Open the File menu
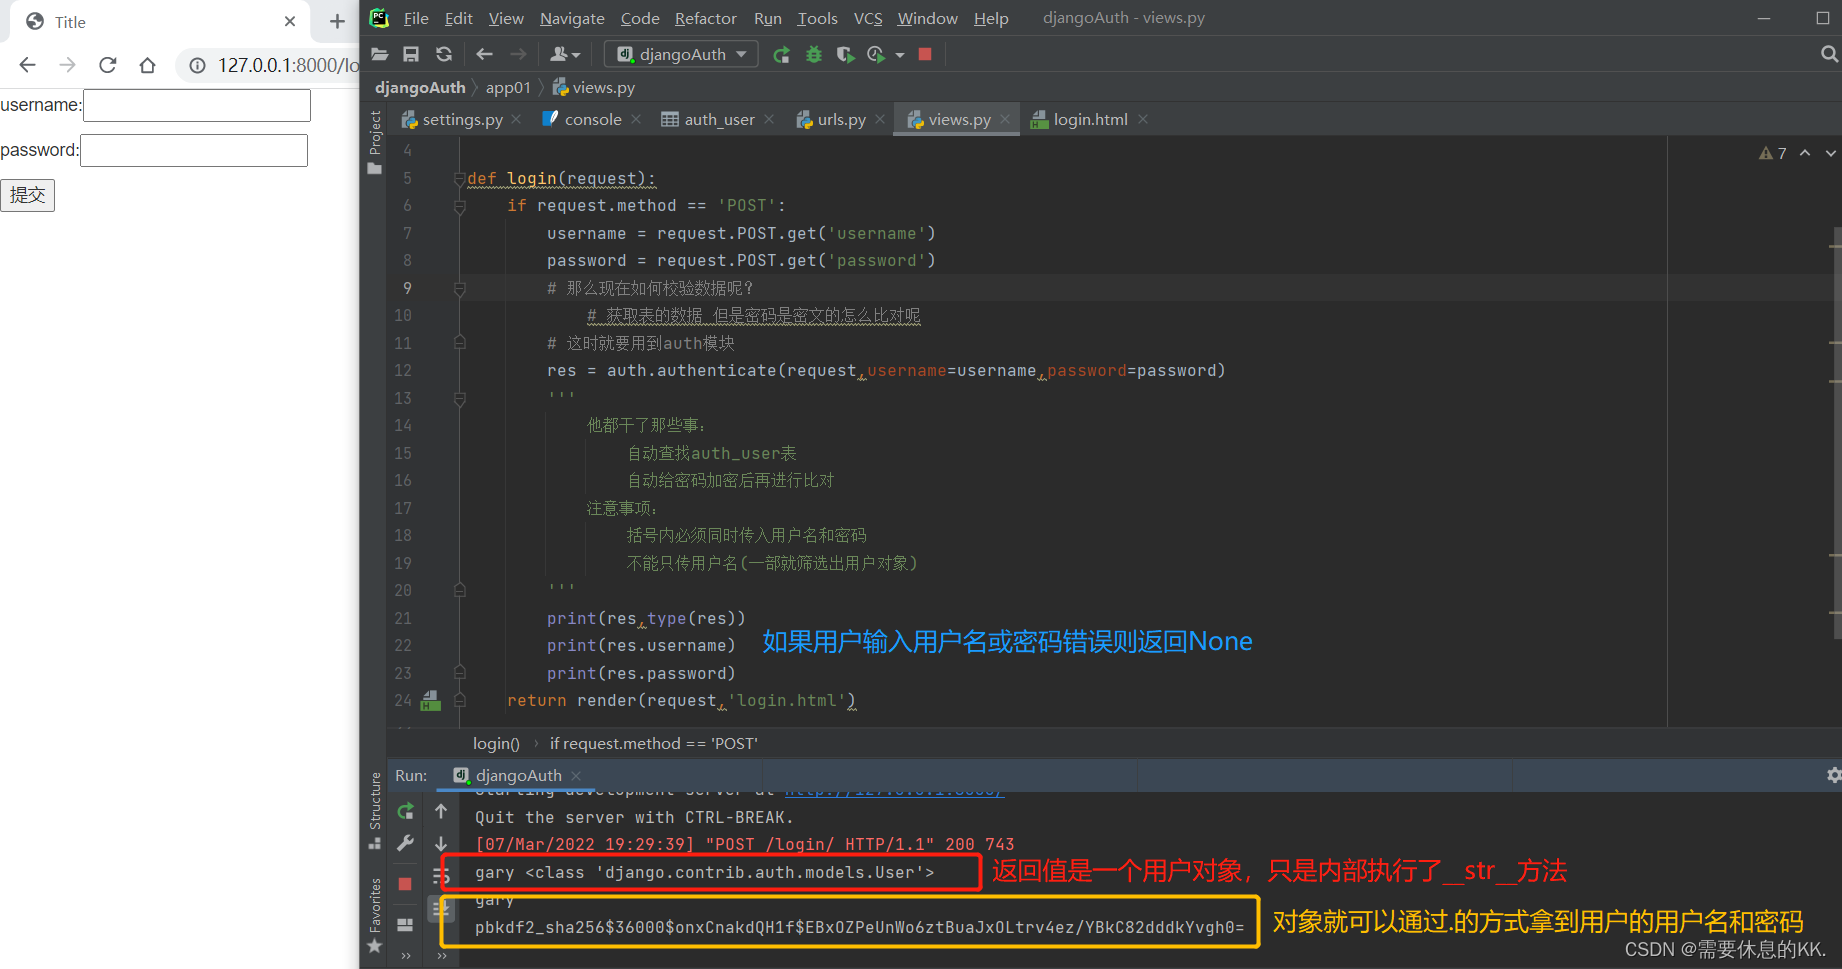This screenshot has height=969, width=1842. (x=416, y=18)
